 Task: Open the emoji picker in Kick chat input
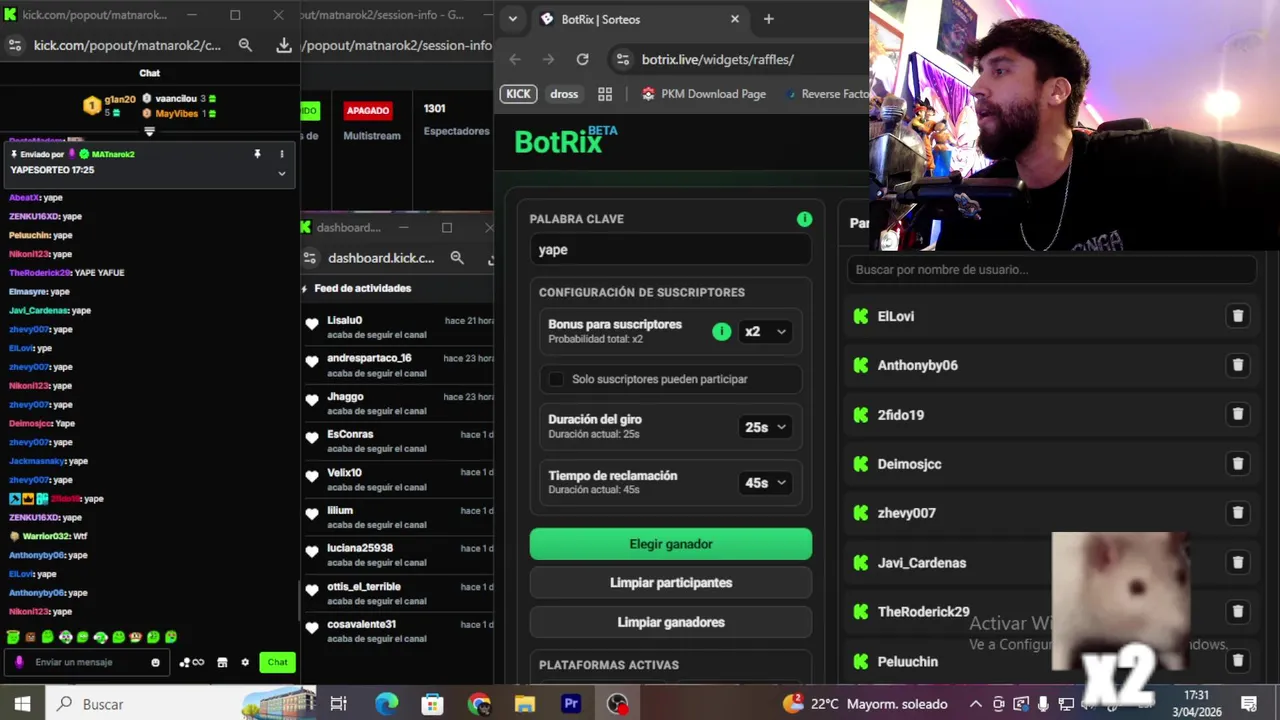click(155, 662)
